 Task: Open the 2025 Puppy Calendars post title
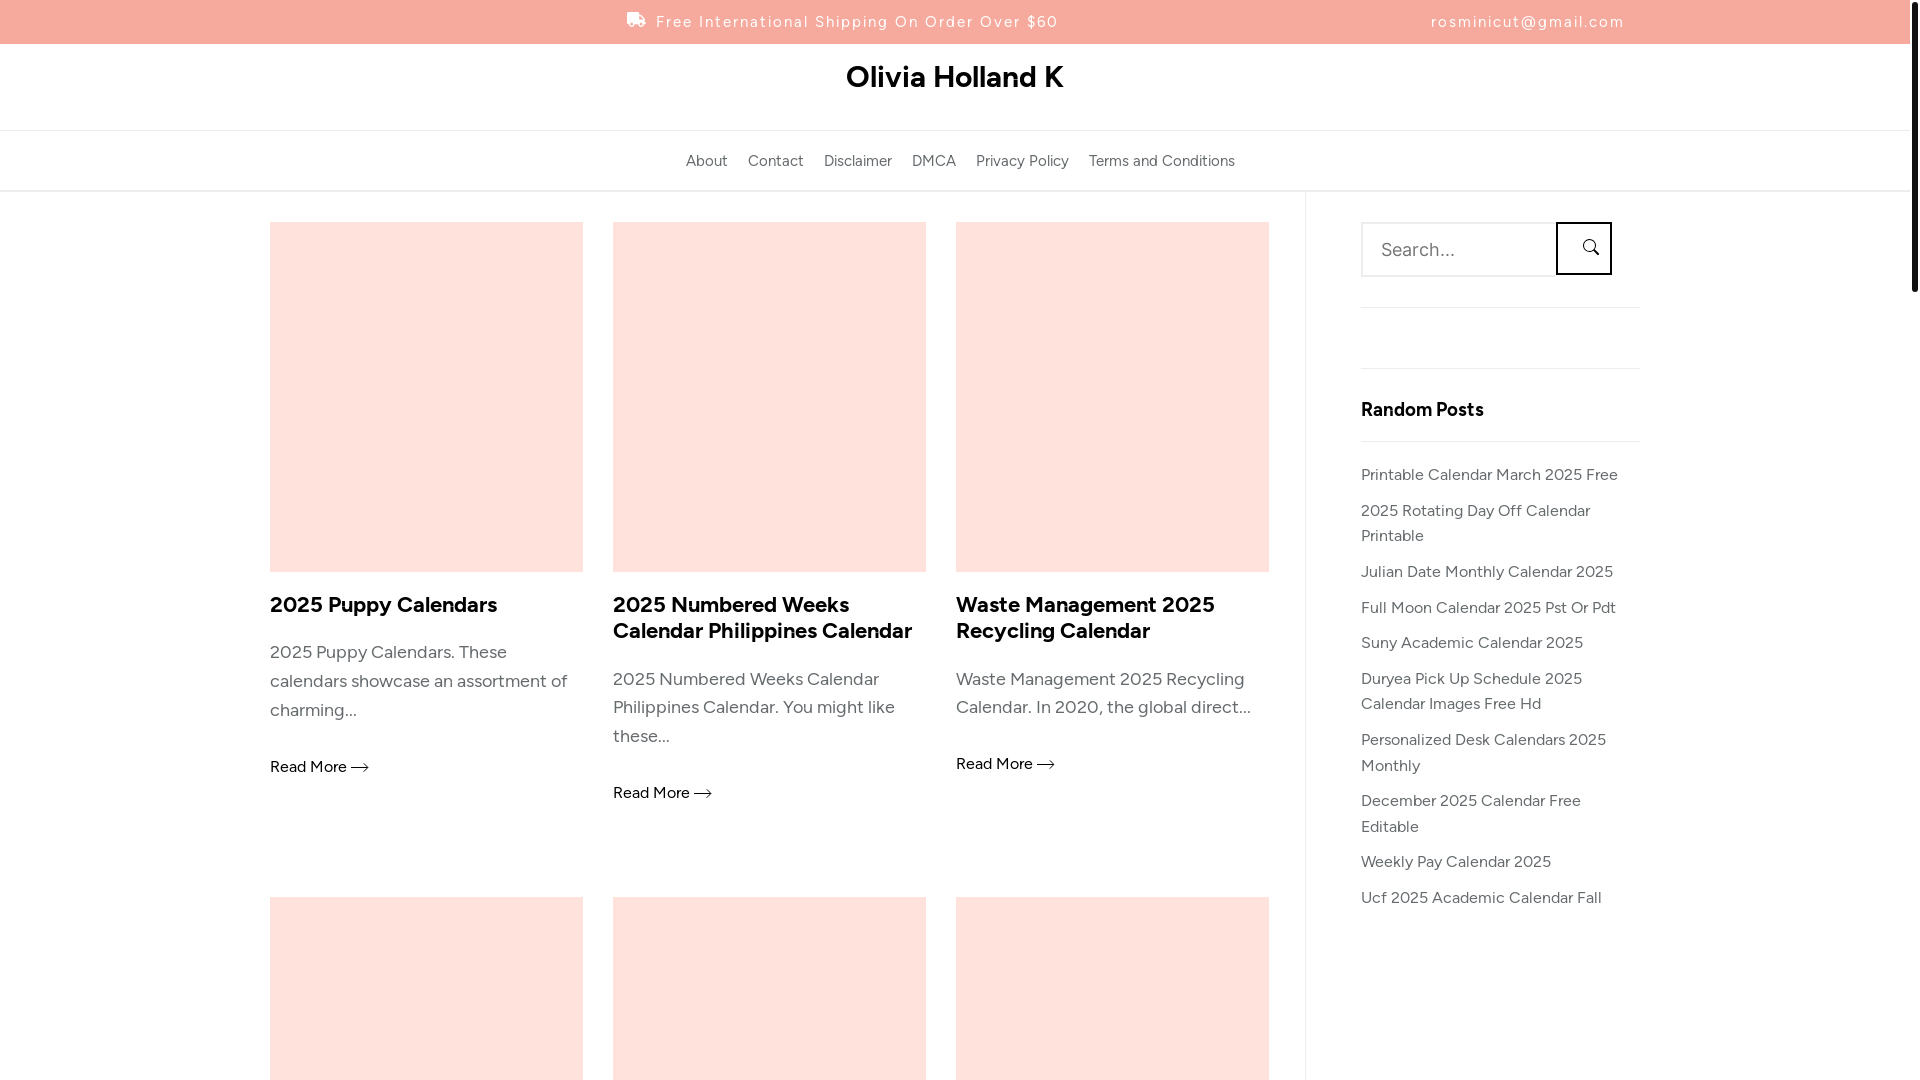click(x=383, y=604)
